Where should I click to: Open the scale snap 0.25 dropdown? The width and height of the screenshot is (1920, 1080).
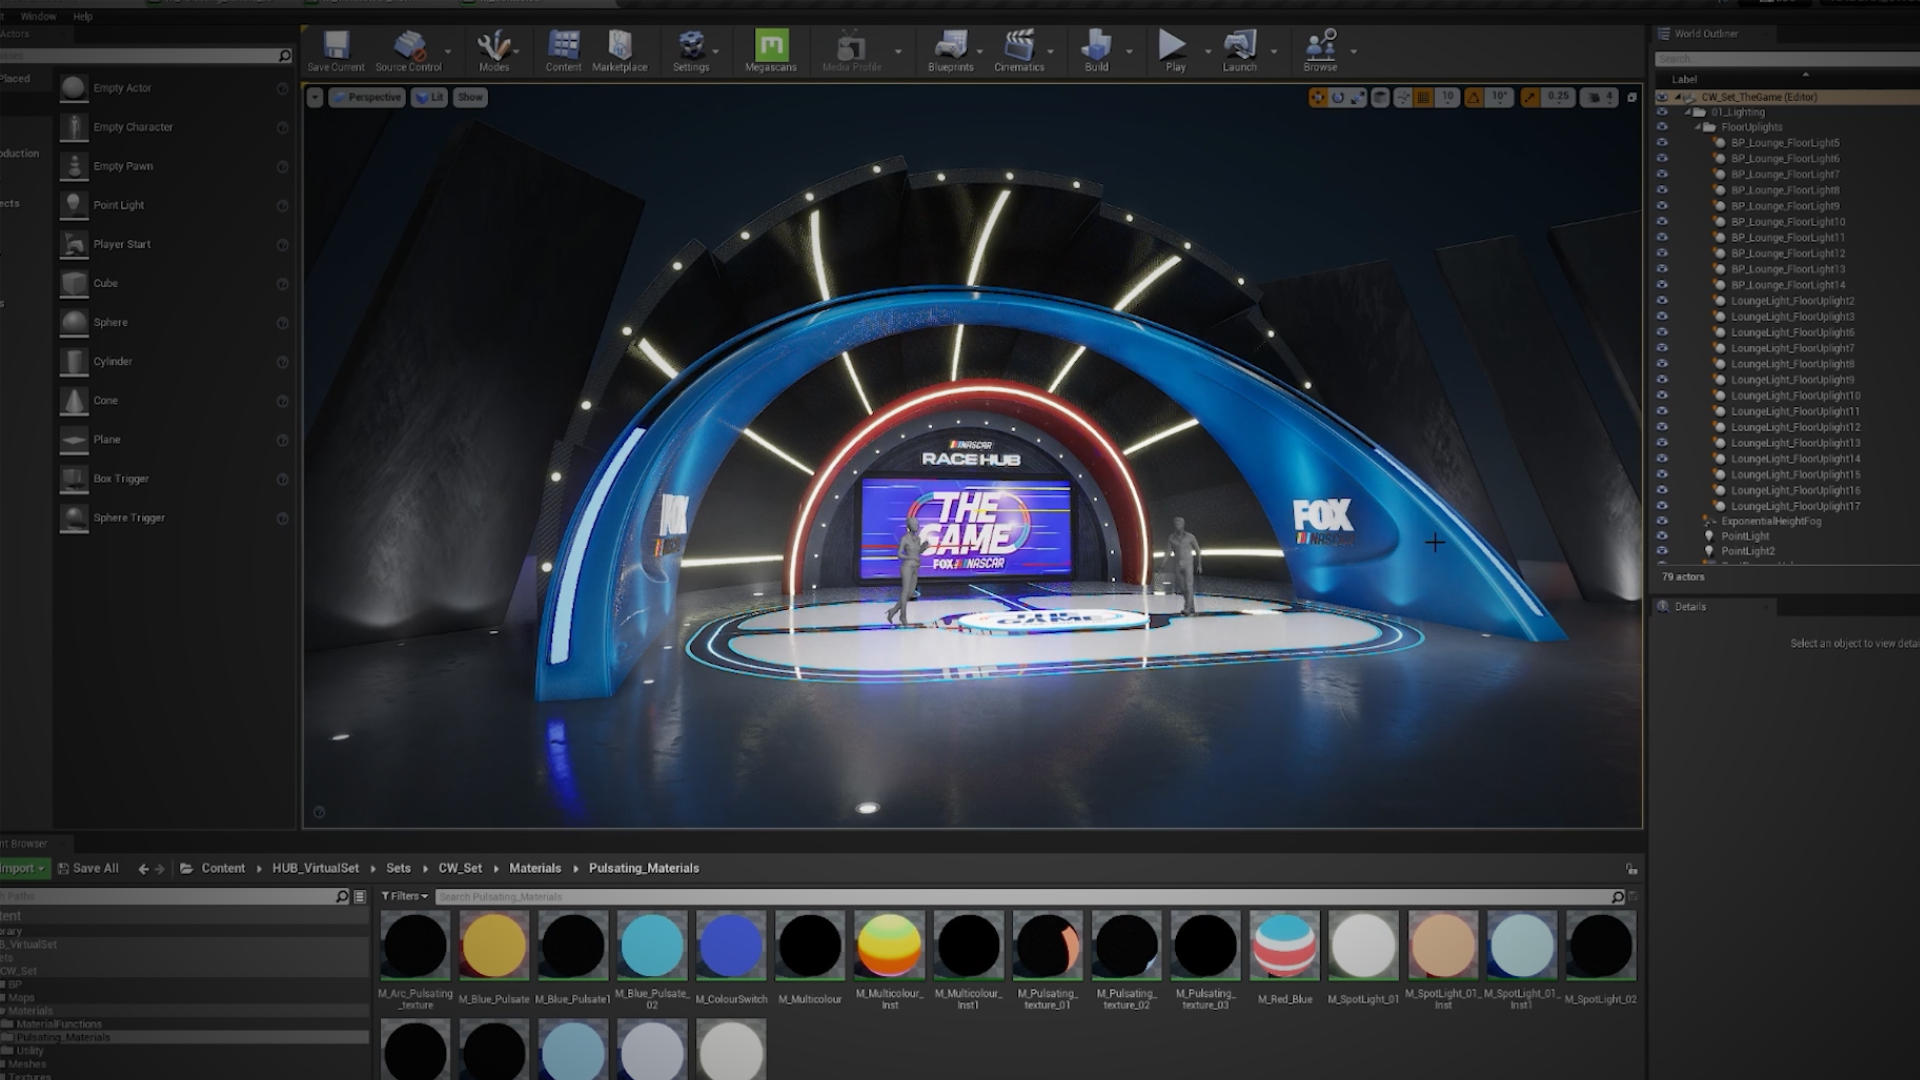(x=1557, y=97)
